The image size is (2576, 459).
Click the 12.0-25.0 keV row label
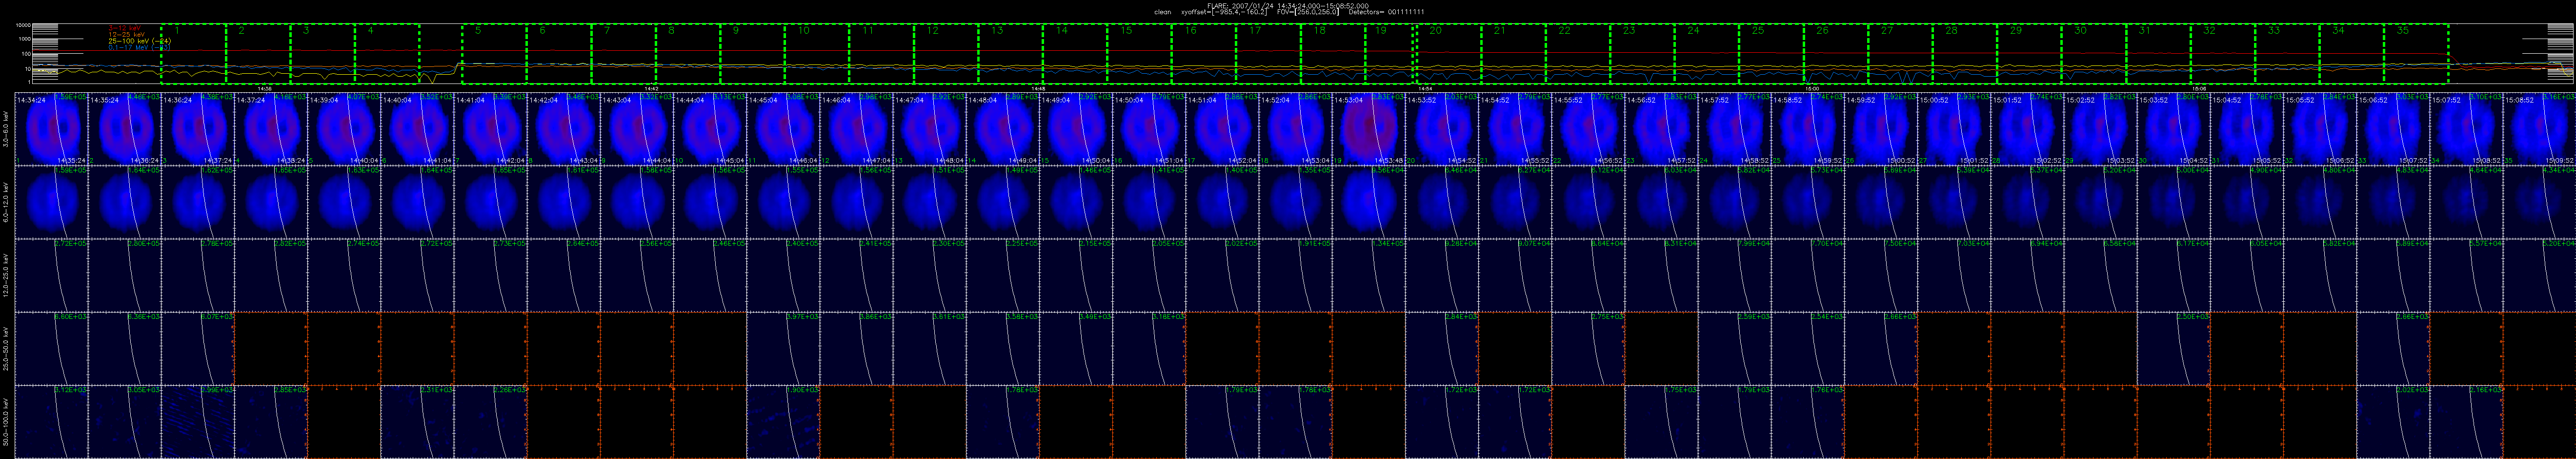[x=6, y=275]
